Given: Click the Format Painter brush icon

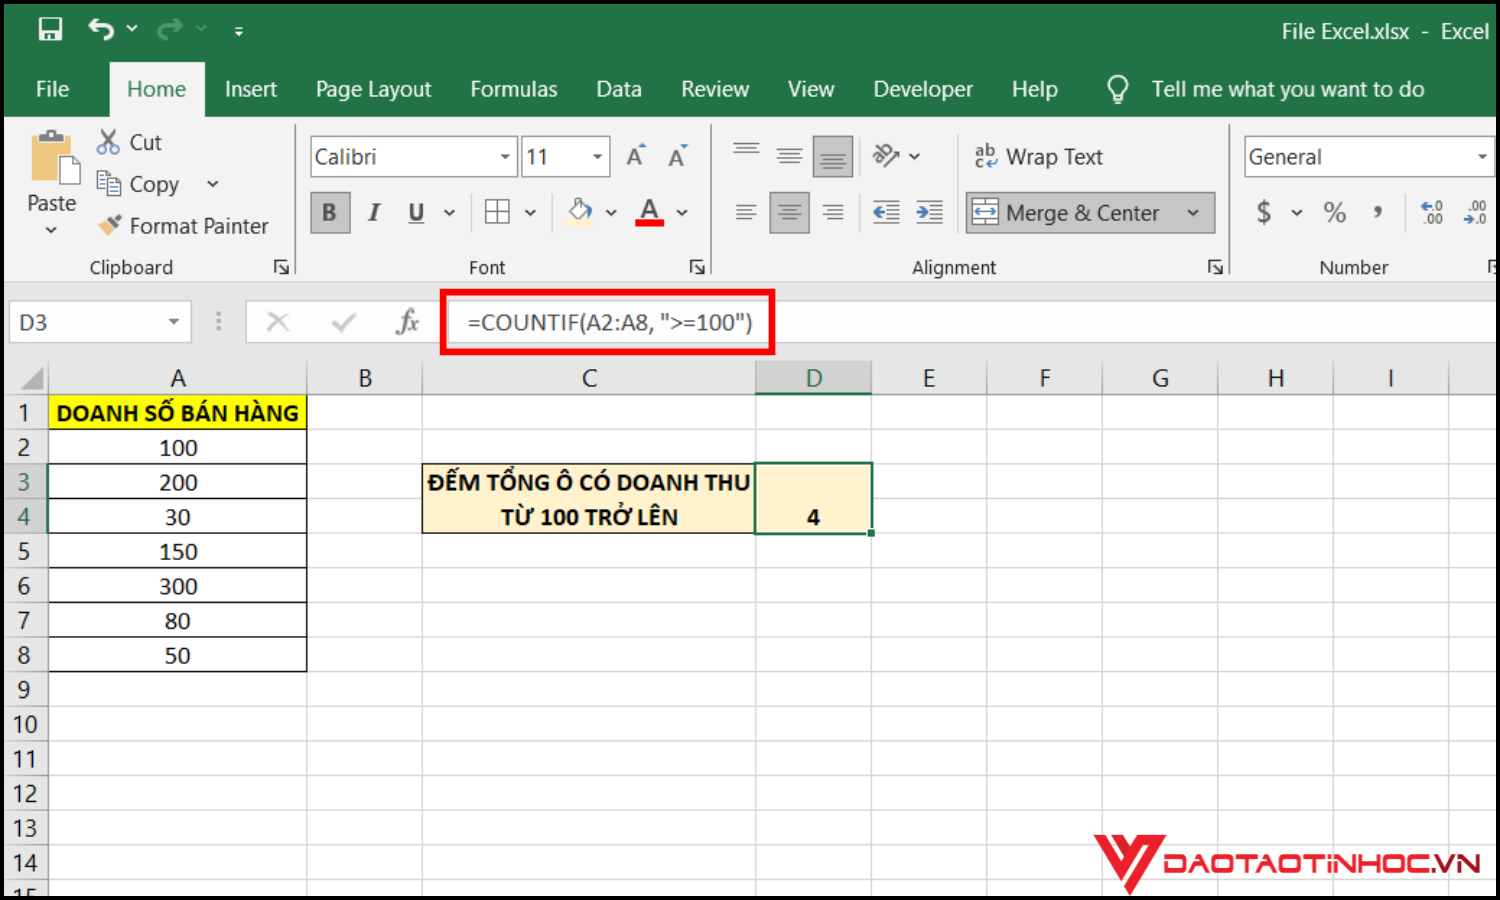Looking at the screenshot, I should pos(109,226).
